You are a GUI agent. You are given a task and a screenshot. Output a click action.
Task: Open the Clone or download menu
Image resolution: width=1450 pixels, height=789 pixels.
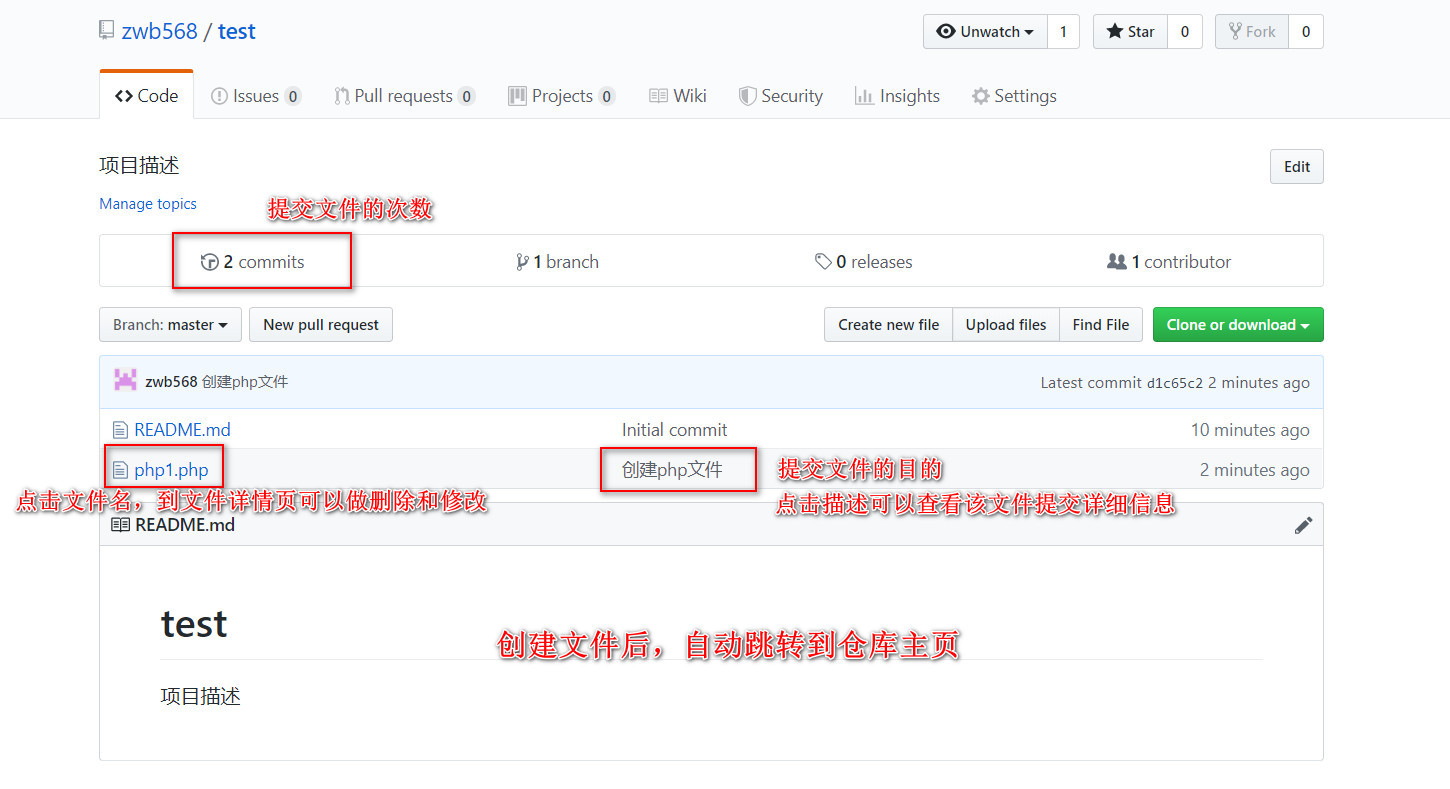coord(1237,324)
